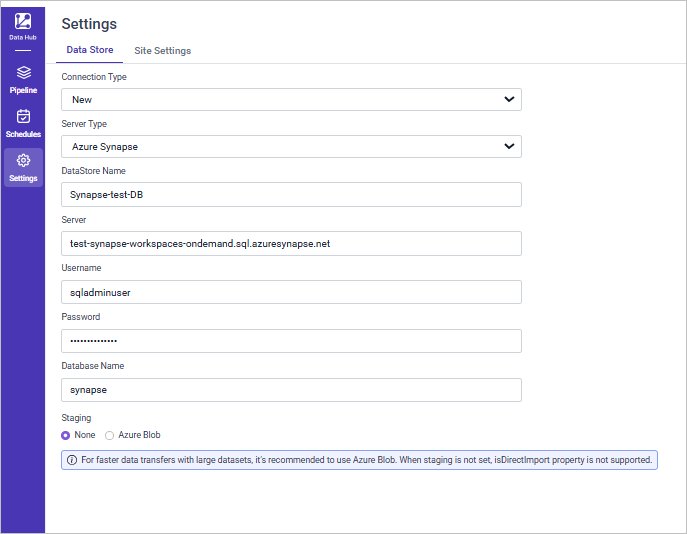This screenshot has width=687, height=534.
Task: Focus the Username text box
Action: [290, 292]
